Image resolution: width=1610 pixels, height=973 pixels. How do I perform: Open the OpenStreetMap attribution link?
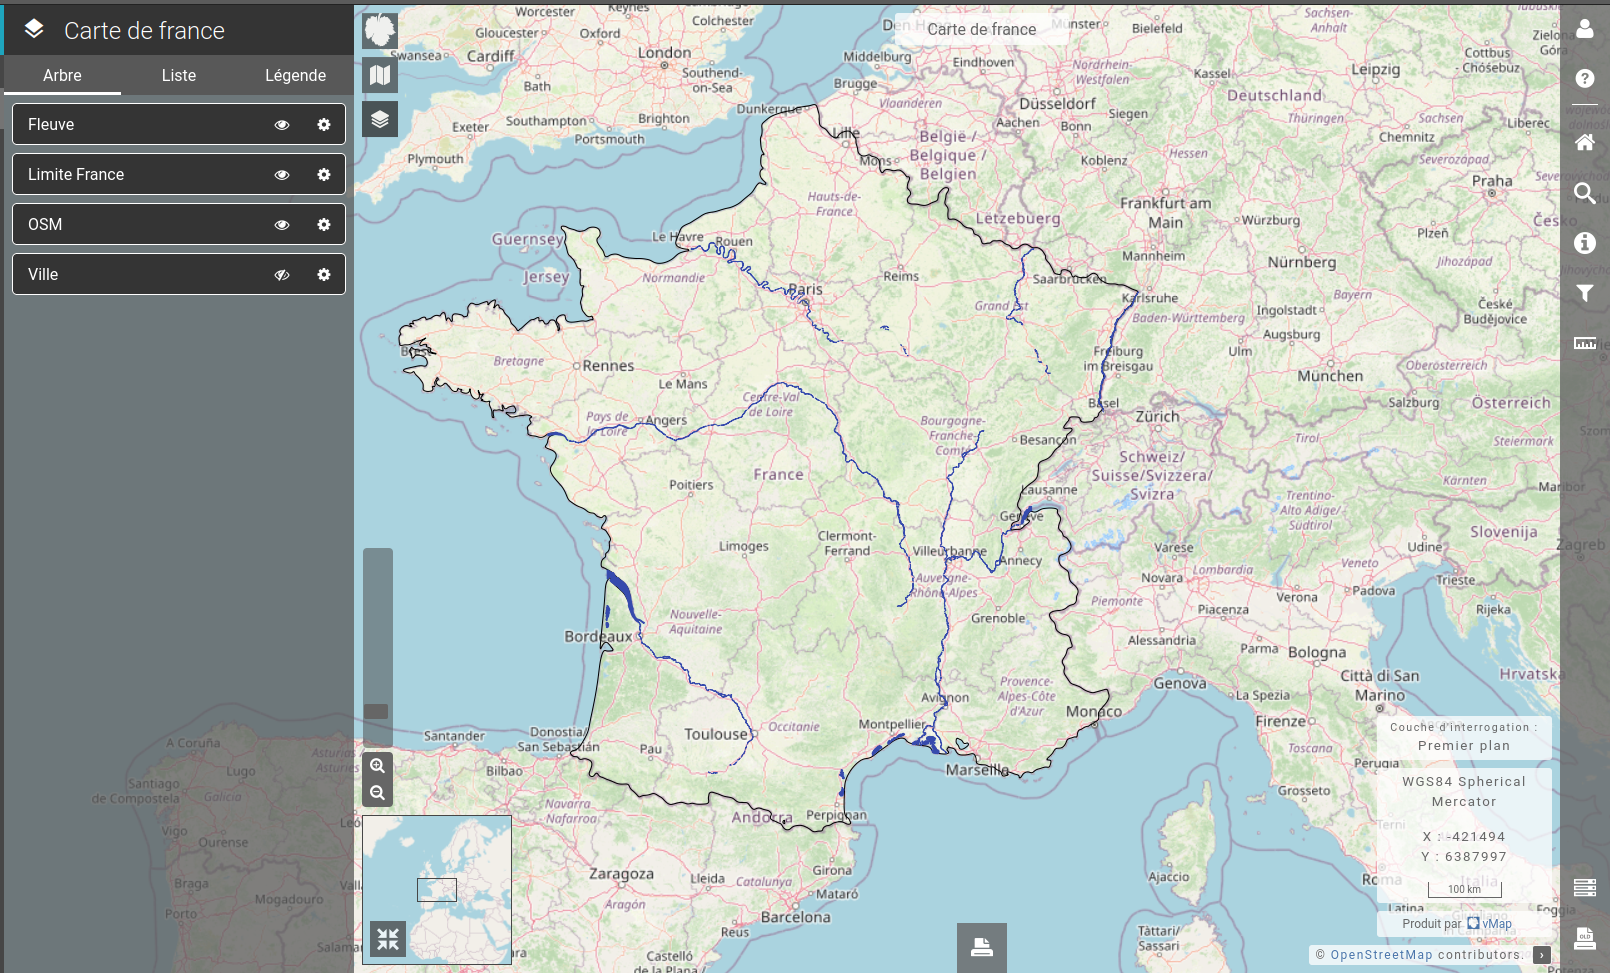1381,955
